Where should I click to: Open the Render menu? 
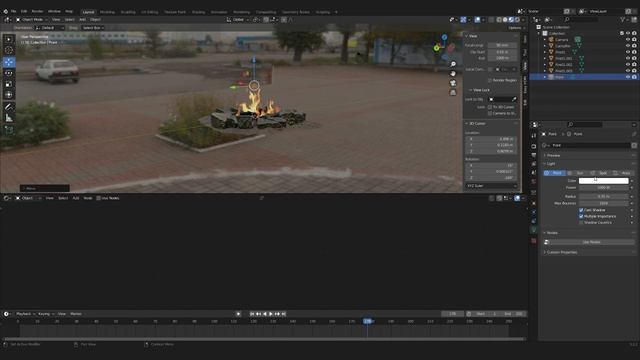pyautogui.click(x=37, y=11)
